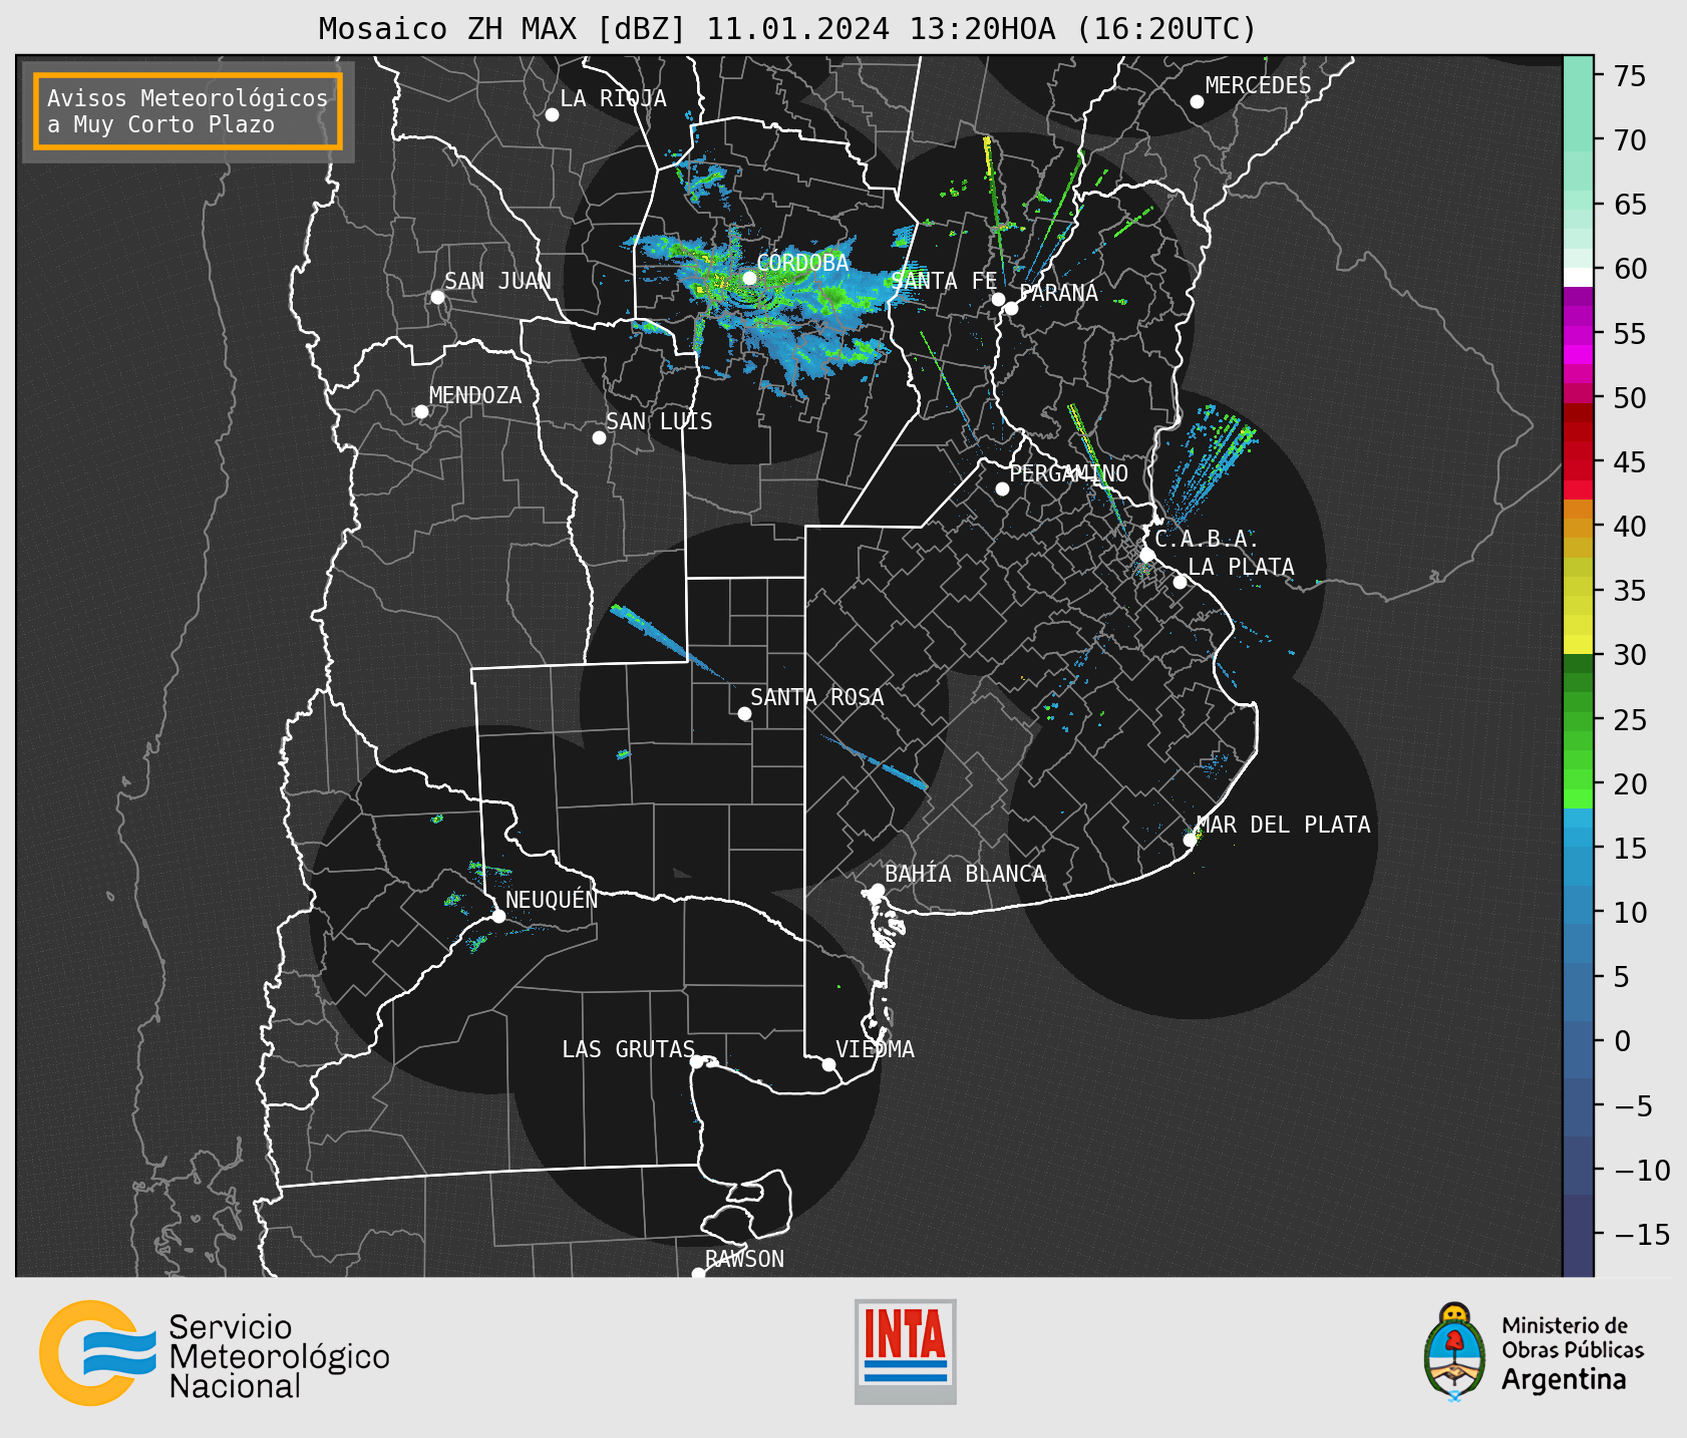Click the CORDOBA map label
The image size is (1687, 1438).
[x=803, y=263]
